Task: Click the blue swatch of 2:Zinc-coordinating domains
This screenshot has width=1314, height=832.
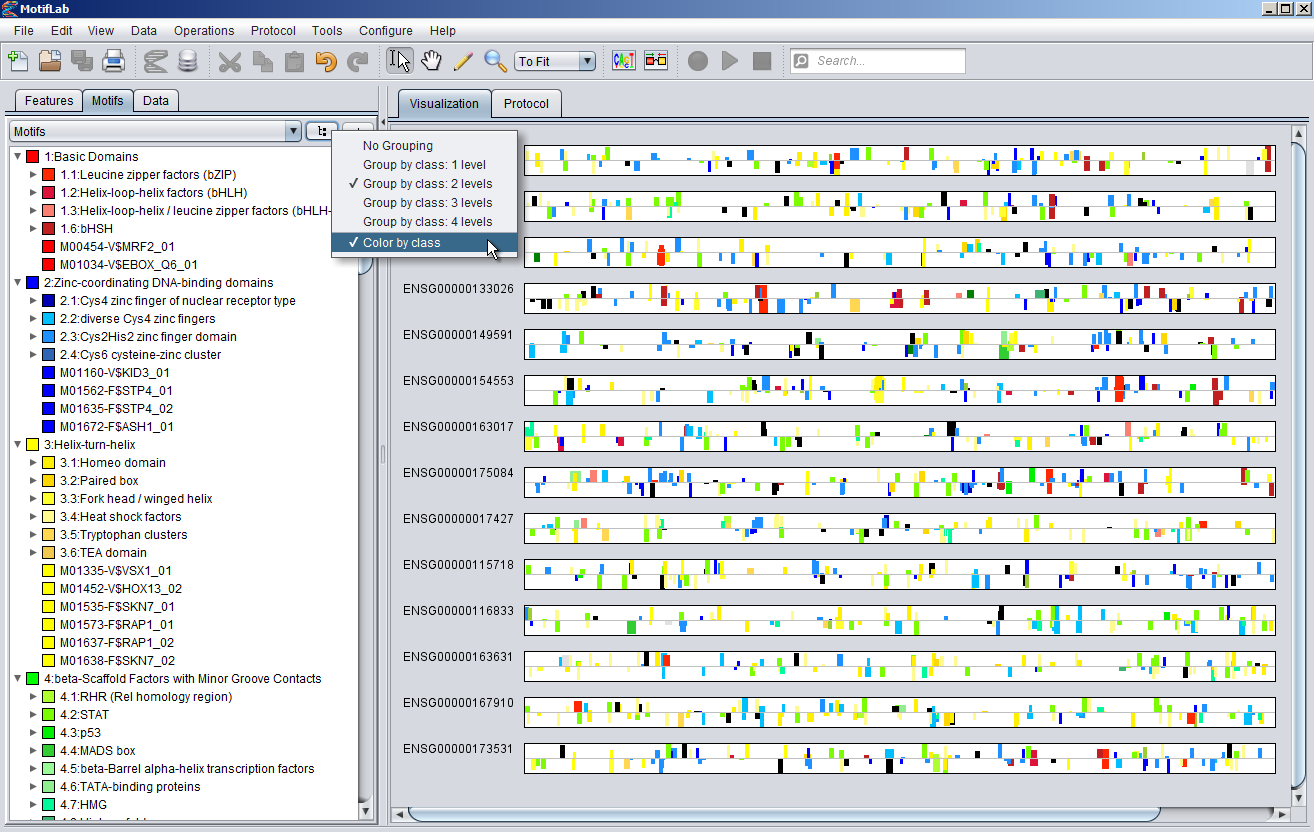Action: tap(32, 283)
